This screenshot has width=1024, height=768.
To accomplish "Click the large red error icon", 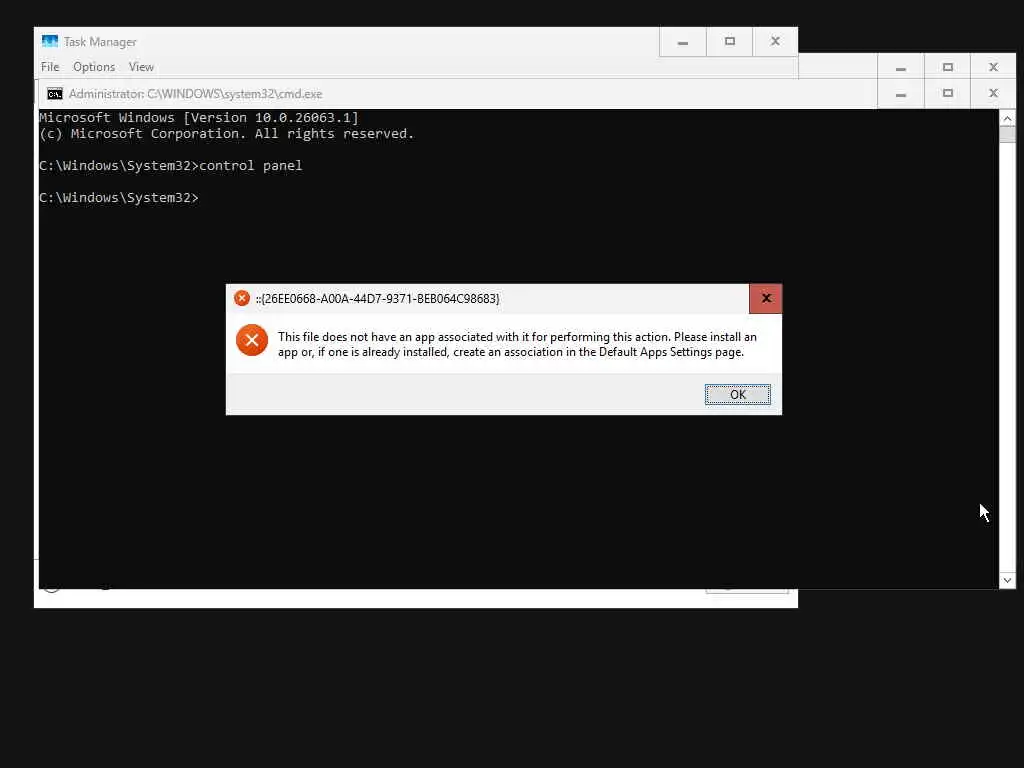I will [252, 340].
